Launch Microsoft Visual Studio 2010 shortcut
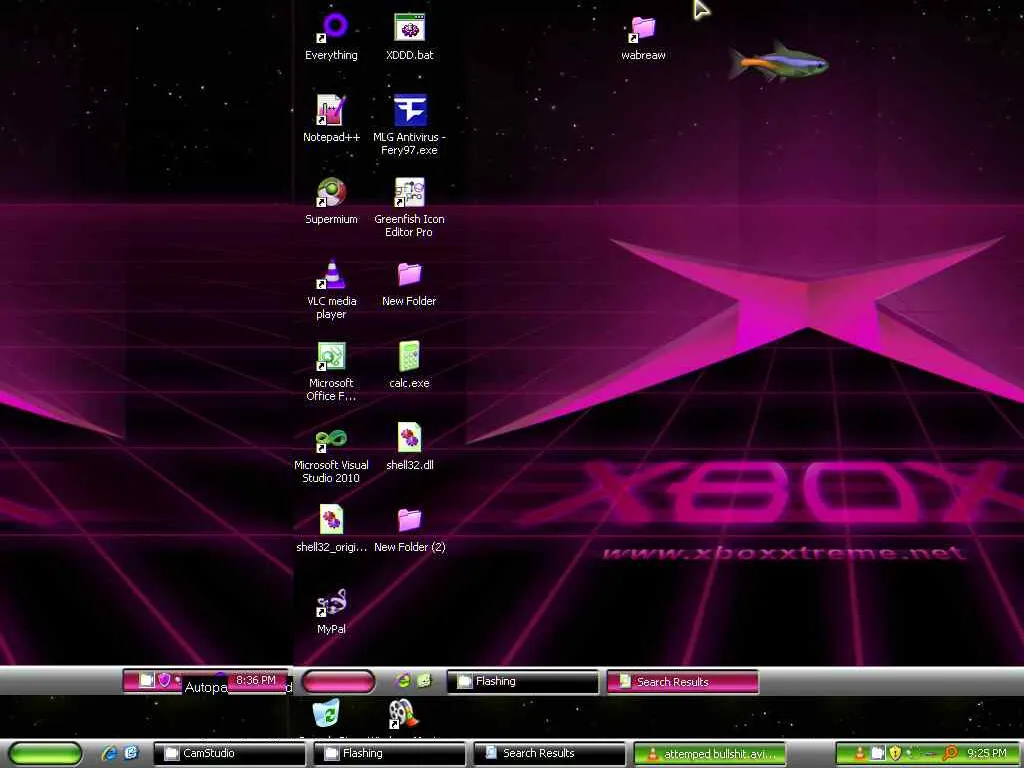Viewport: 1024px width, 768px height. (332, 454)
